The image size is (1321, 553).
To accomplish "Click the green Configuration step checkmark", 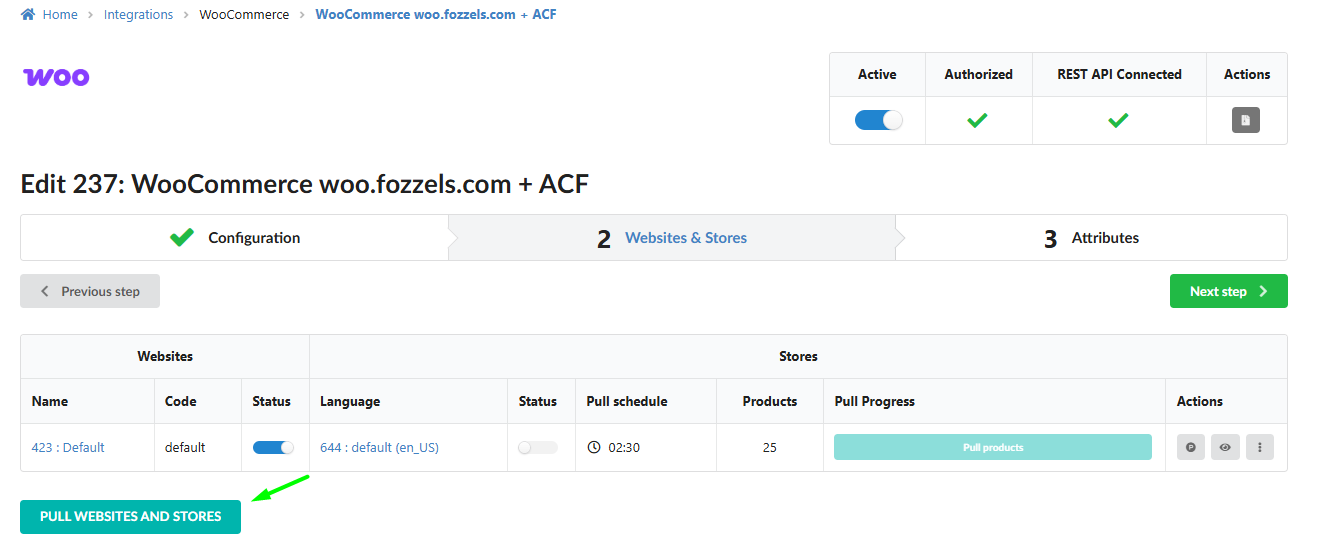I will [x=181, y=238].
